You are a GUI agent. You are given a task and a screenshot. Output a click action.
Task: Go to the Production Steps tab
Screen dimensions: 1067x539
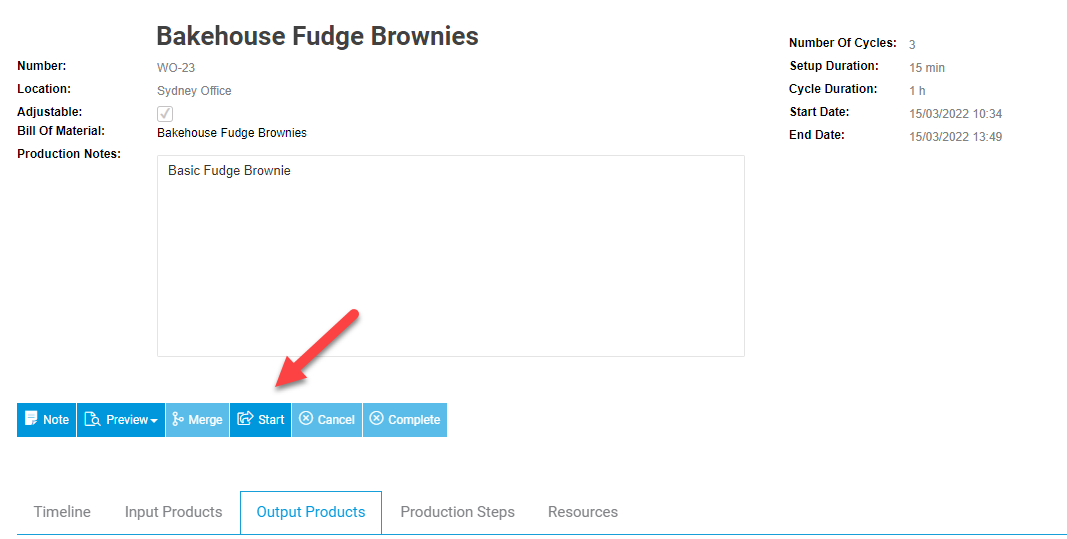[457, 512]
